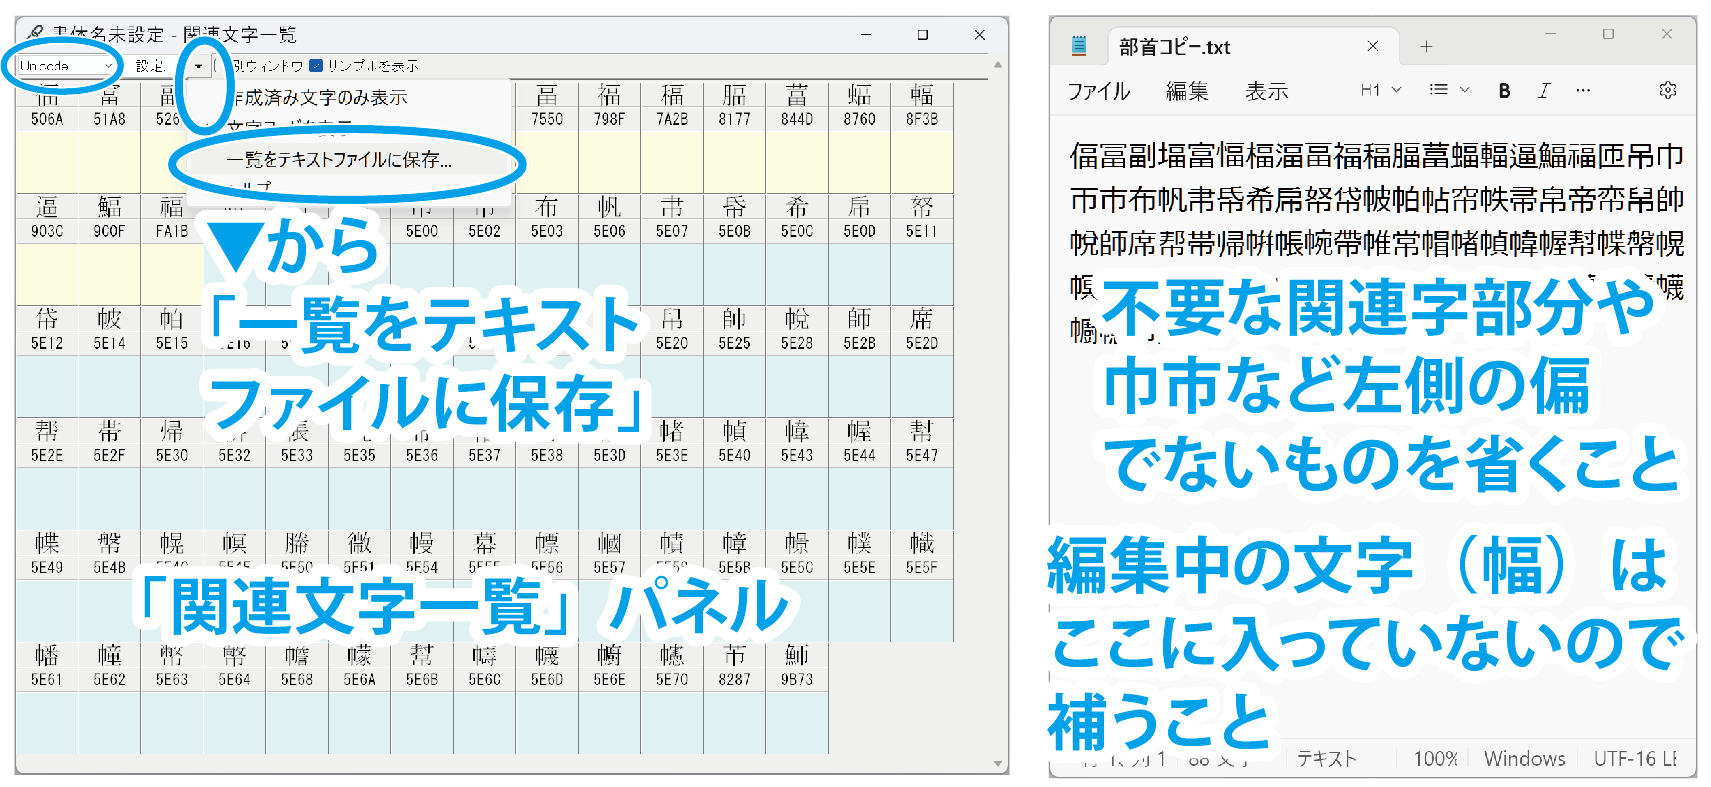
Task: Open the Unicode encoding combo box
Action: pyautogui.click(x=66, y=66)
